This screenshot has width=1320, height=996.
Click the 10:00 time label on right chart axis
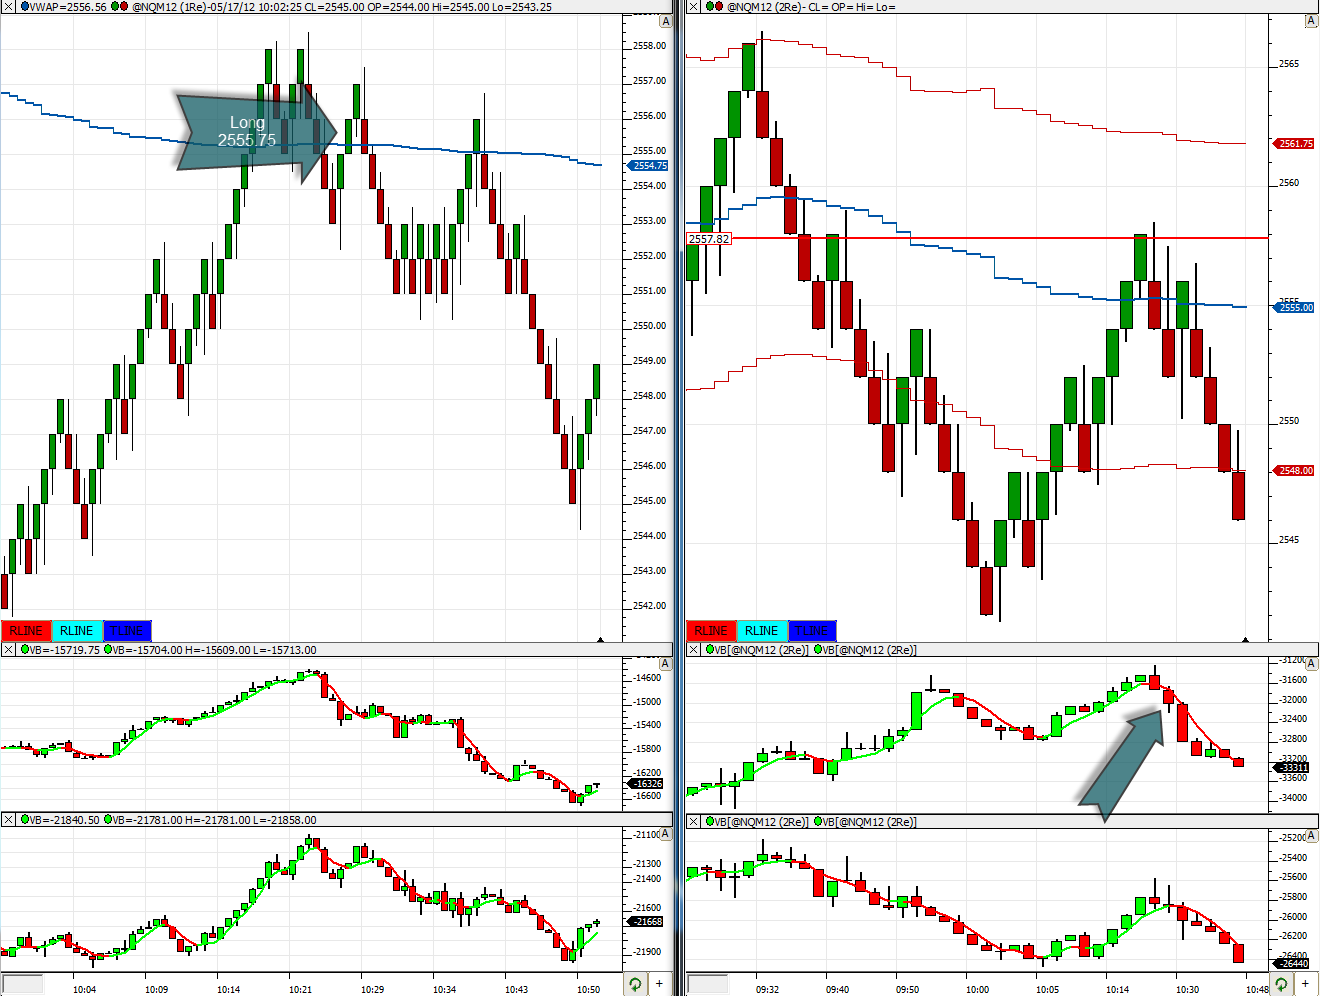pos(977,990)
